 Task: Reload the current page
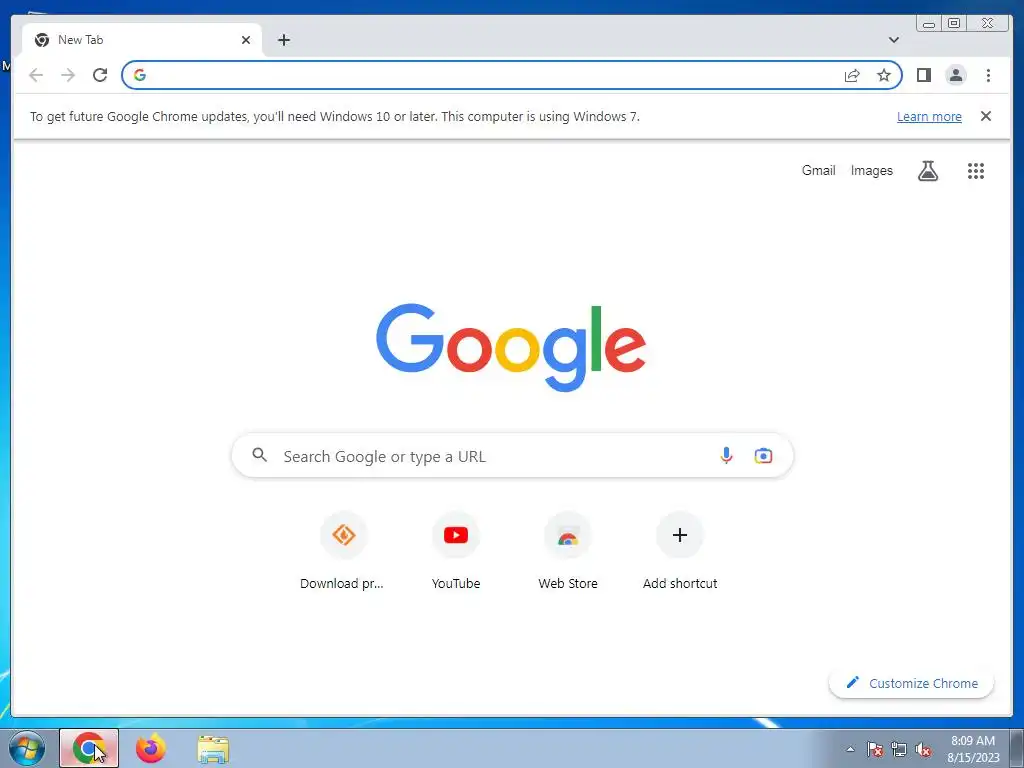click(x=100, y=75)
